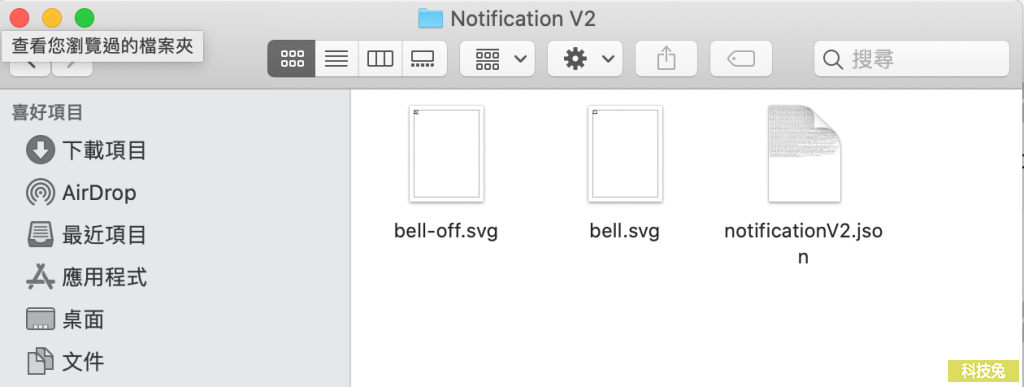Open the gear action menu
Viewport: 1024px width, 387px height.
585,59
